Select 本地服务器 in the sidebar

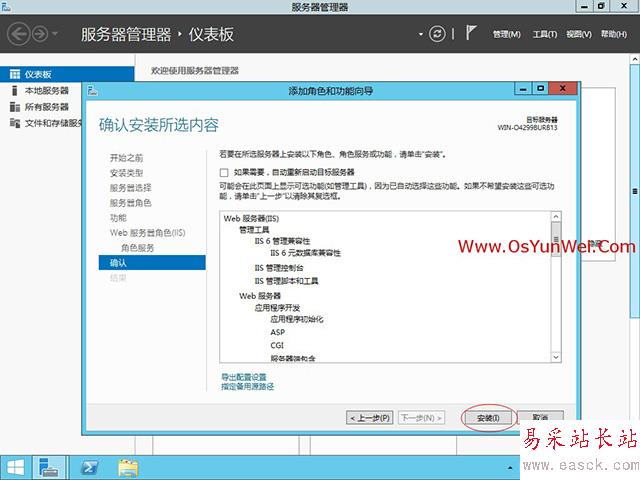tap(47, 91)
